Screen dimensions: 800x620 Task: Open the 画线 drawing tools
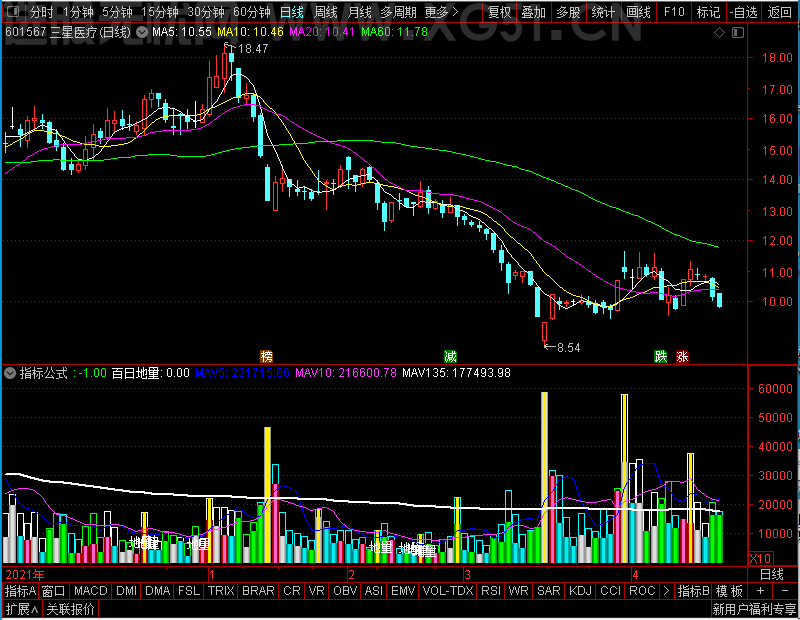638,12
